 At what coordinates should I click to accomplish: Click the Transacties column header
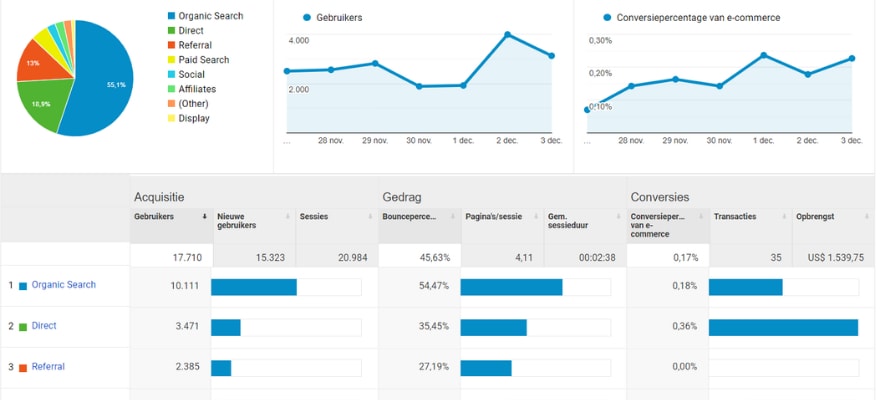click(735, 216)
